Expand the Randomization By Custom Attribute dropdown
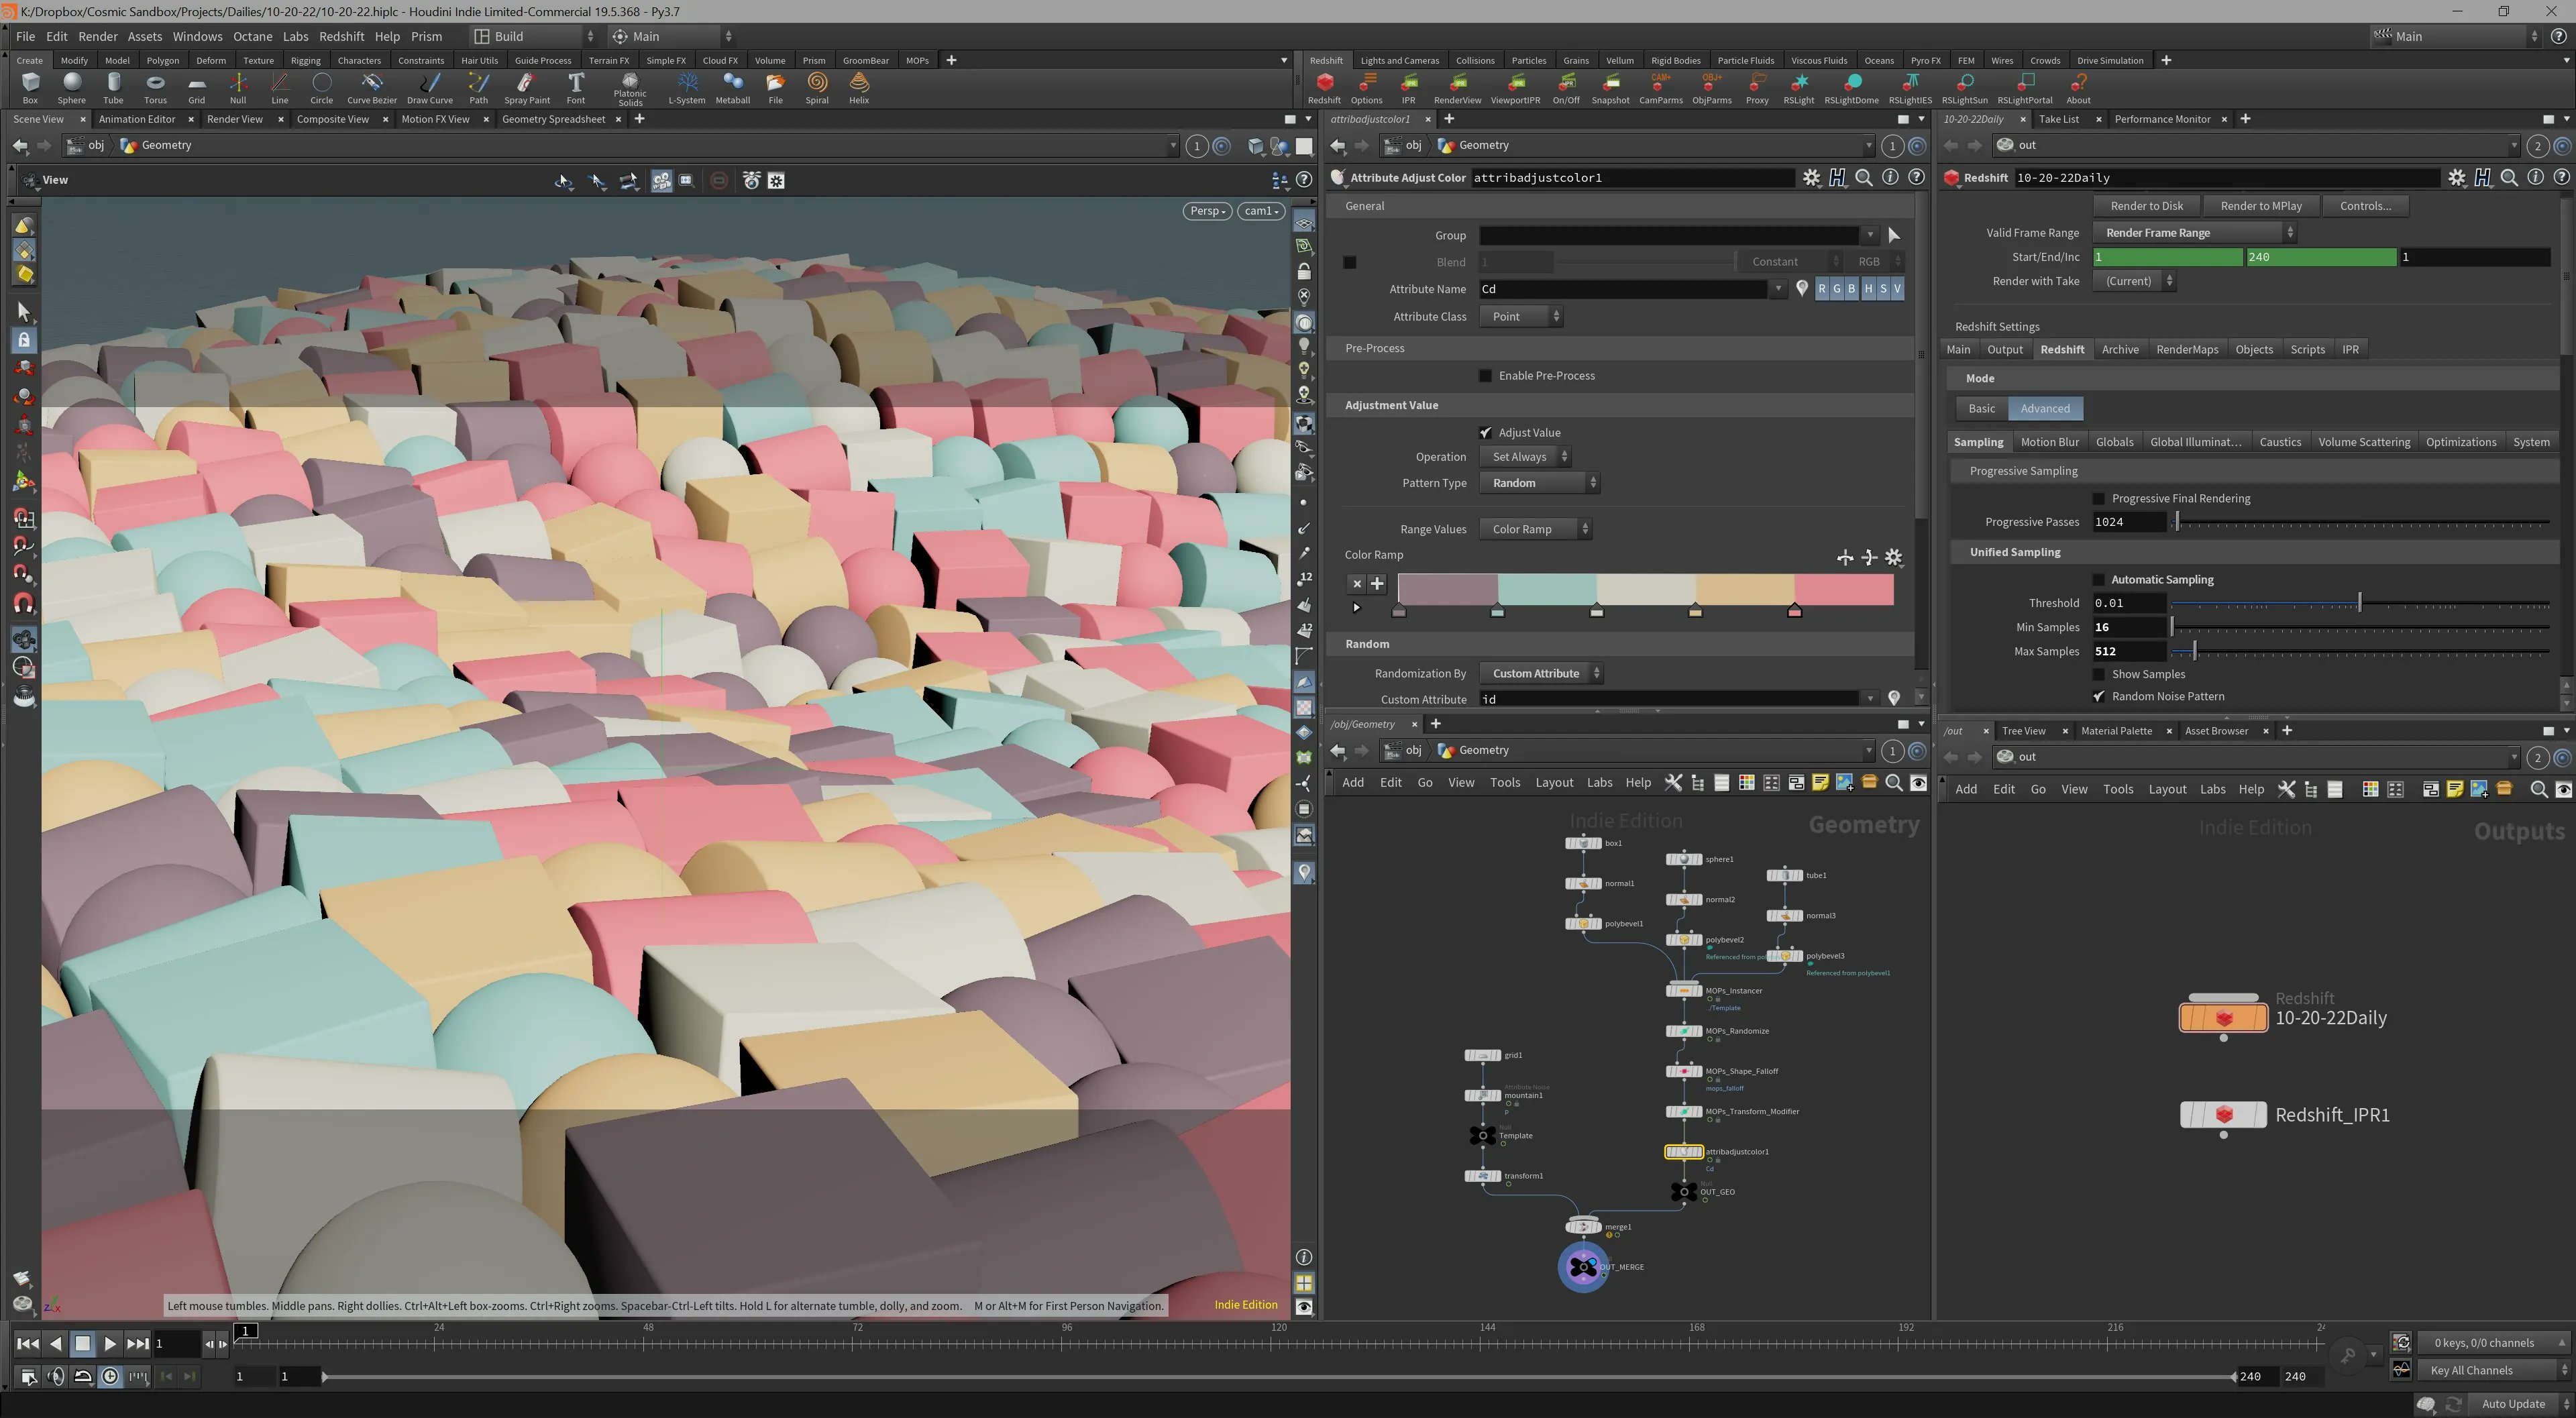Screen dimensions: 2576x1418 pyautogui.click(x=1540, y=674)
